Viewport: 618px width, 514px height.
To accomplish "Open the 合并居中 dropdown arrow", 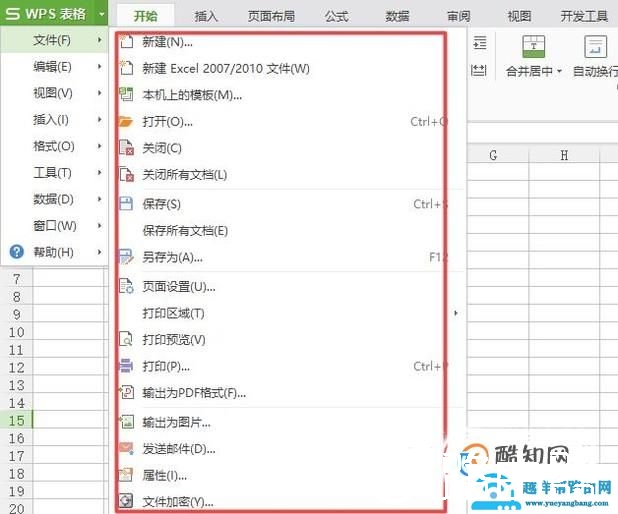I will (x=559, y=71).
